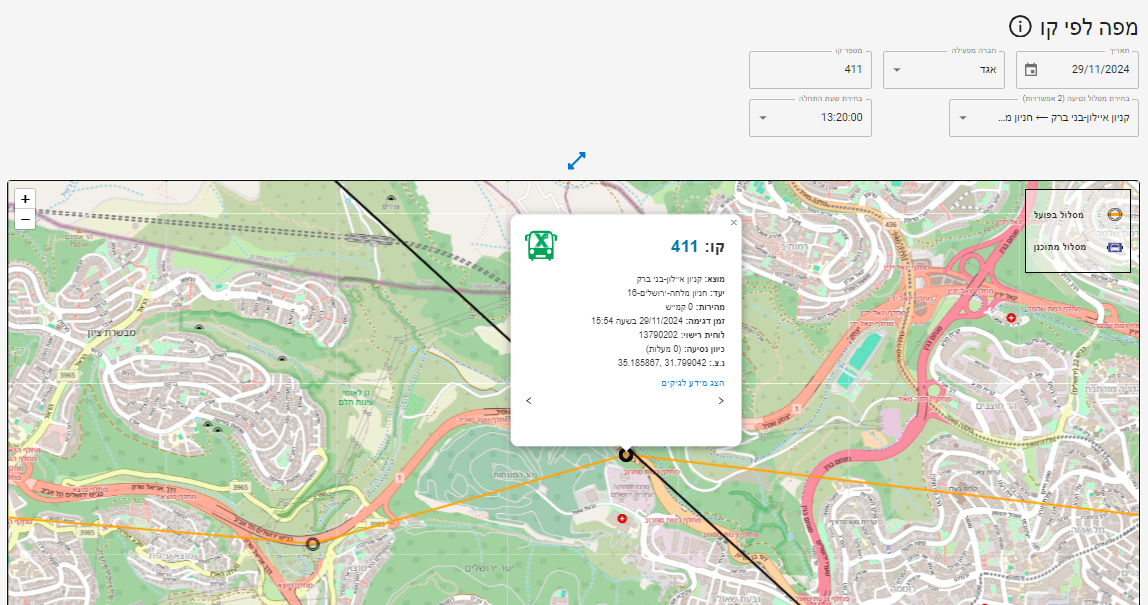Image resolution: width=1148 pixels, height=605 pixels.
Task: Open the start time dropdown showing 13:20:00
Action: point(810,117)
